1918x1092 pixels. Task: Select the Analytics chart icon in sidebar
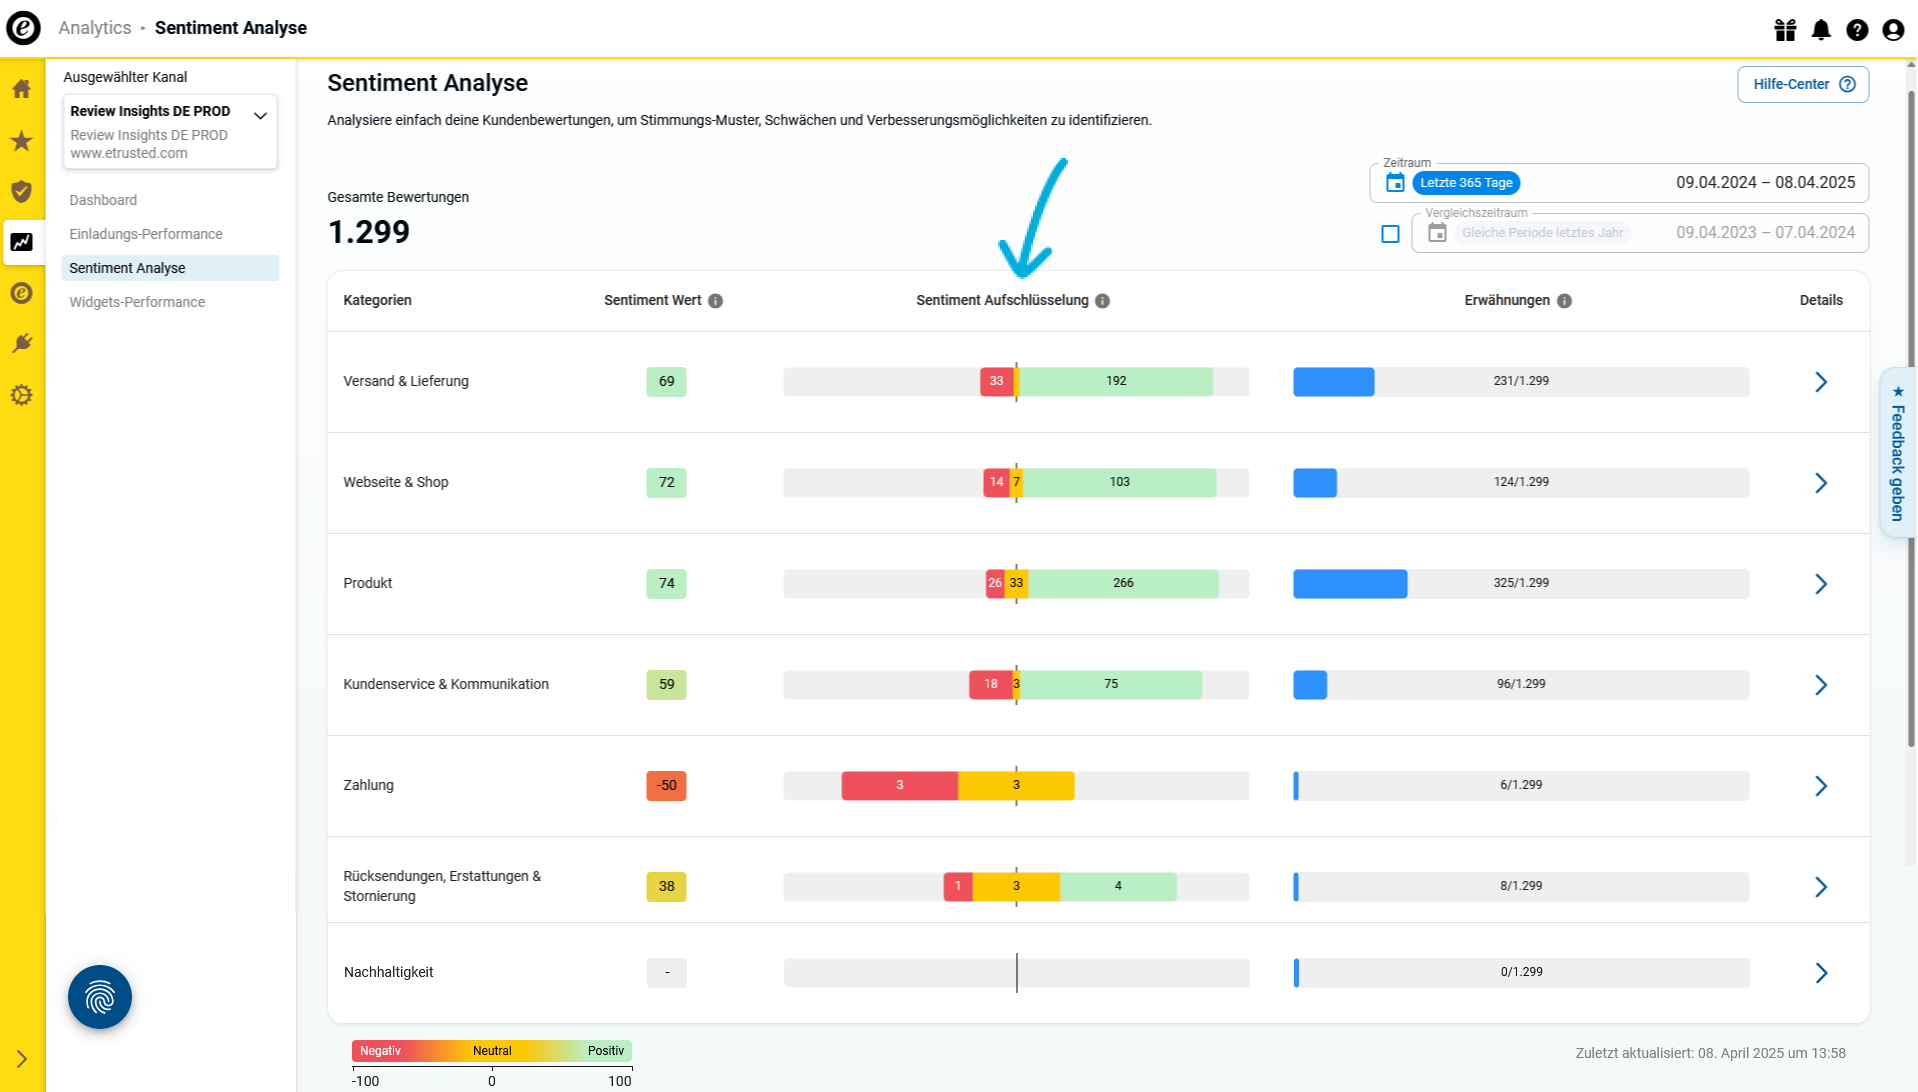(x=20, y=242)
